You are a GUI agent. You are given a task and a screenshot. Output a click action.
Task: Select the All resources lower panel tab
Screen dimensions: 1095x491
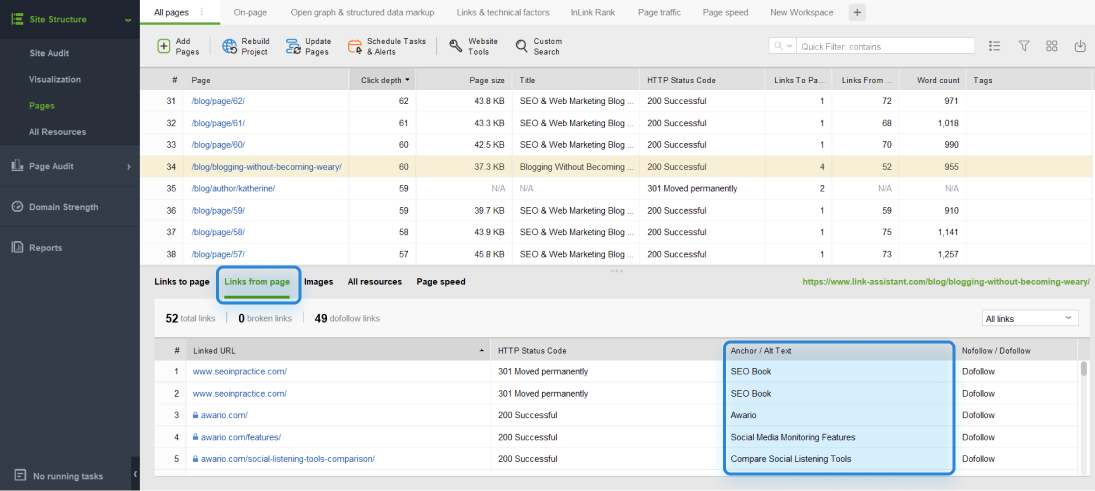click(x=374, y=281)
